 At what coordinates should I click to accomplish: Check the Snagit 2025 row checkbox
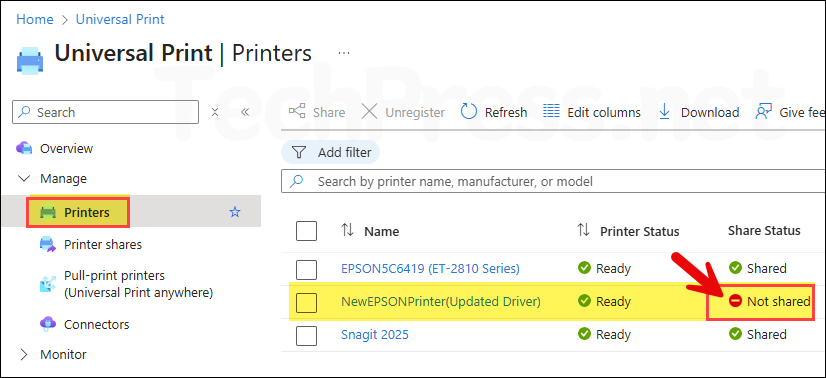307,335
